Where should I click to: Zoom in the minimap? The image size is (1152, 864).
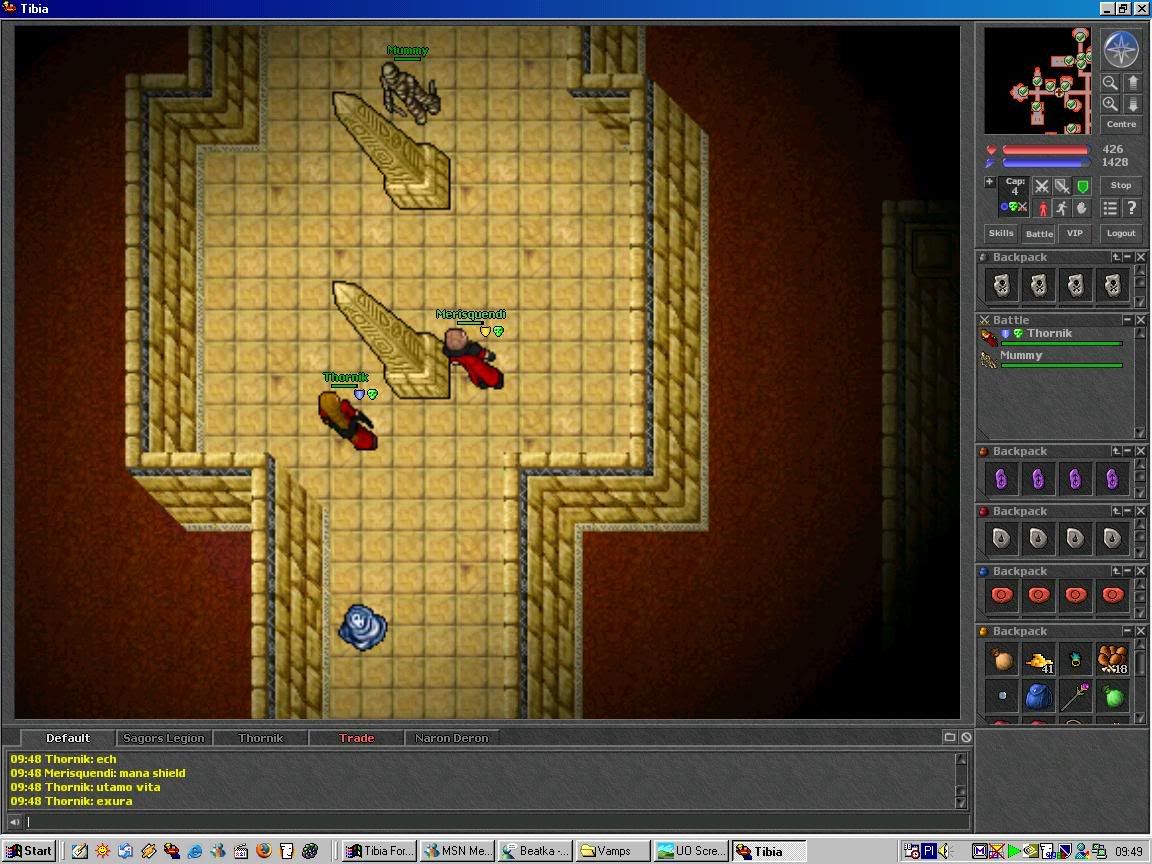pyautogui.click(x=1109, y=104)
